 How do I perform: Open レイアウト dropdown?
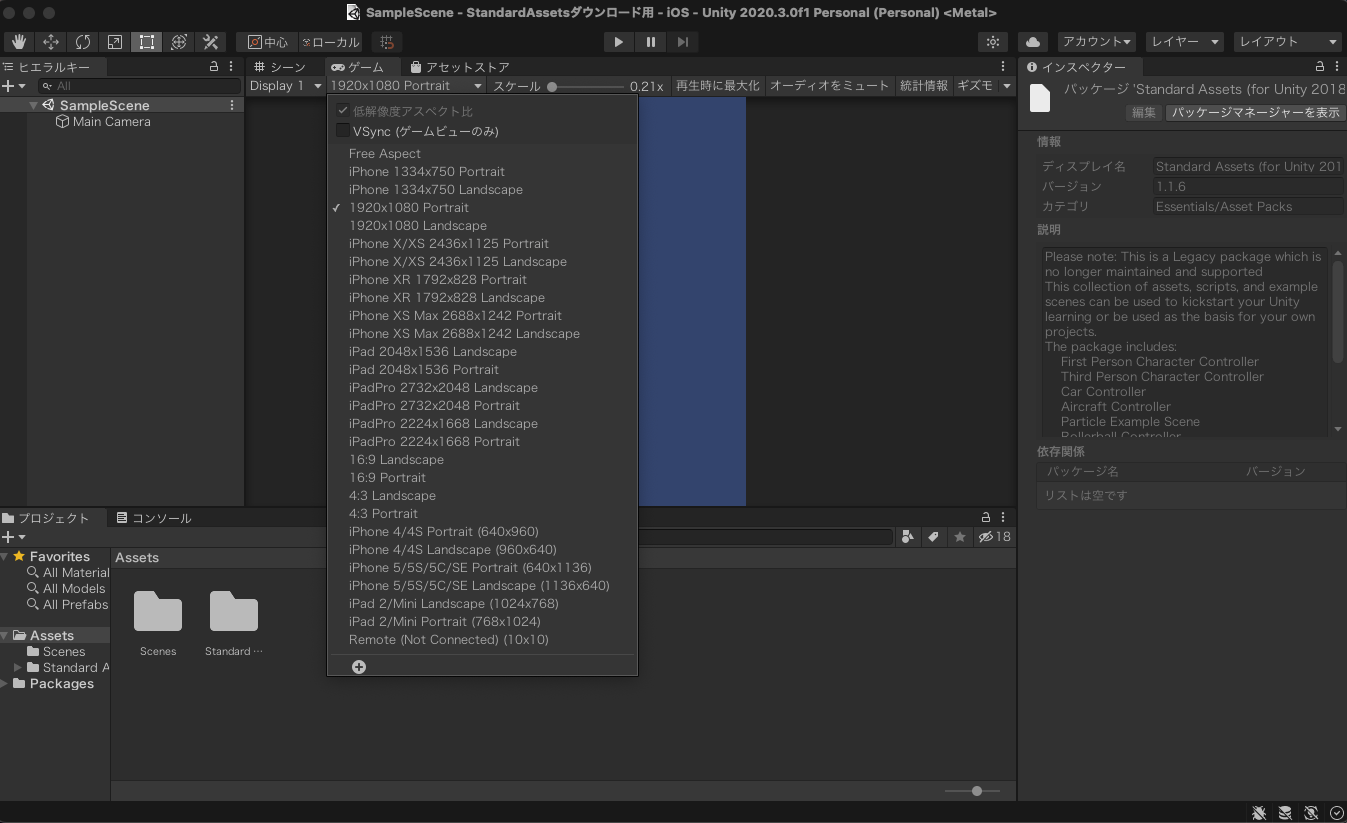(1287, 42)
